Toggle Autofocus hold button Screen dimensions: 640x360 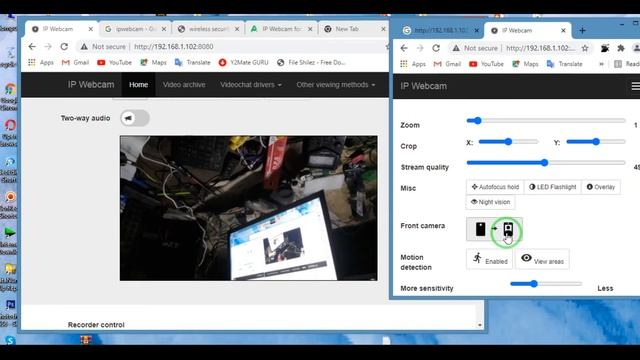(495, 187)
